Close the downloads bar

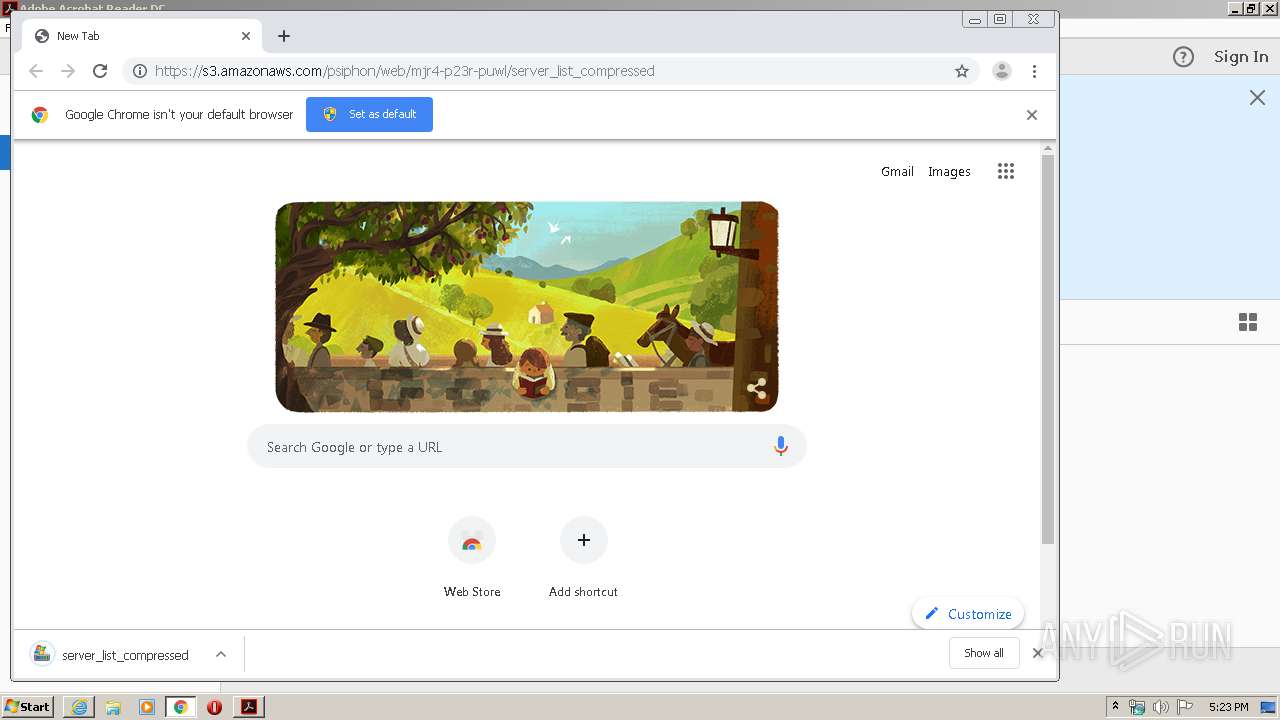1038,653
